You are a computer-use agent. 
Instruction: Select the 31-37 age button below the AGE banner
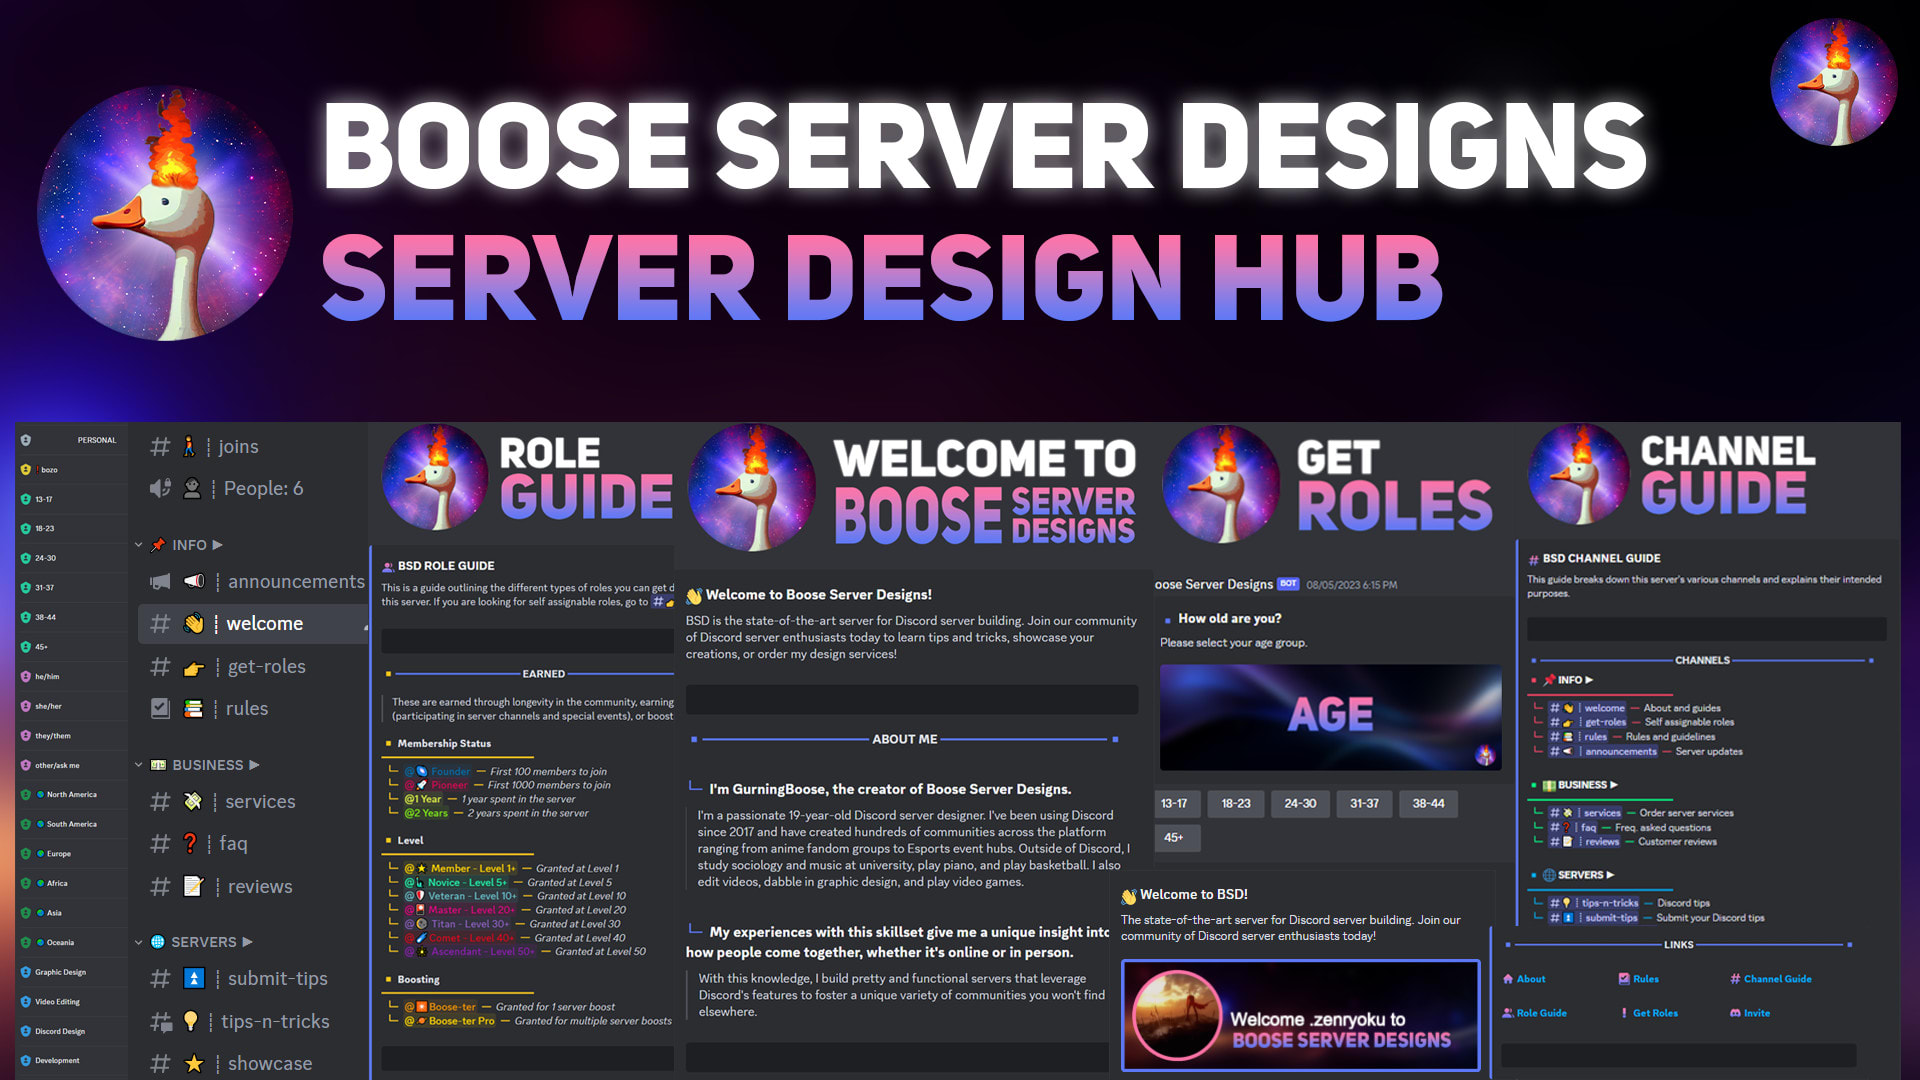point(1364,803)
